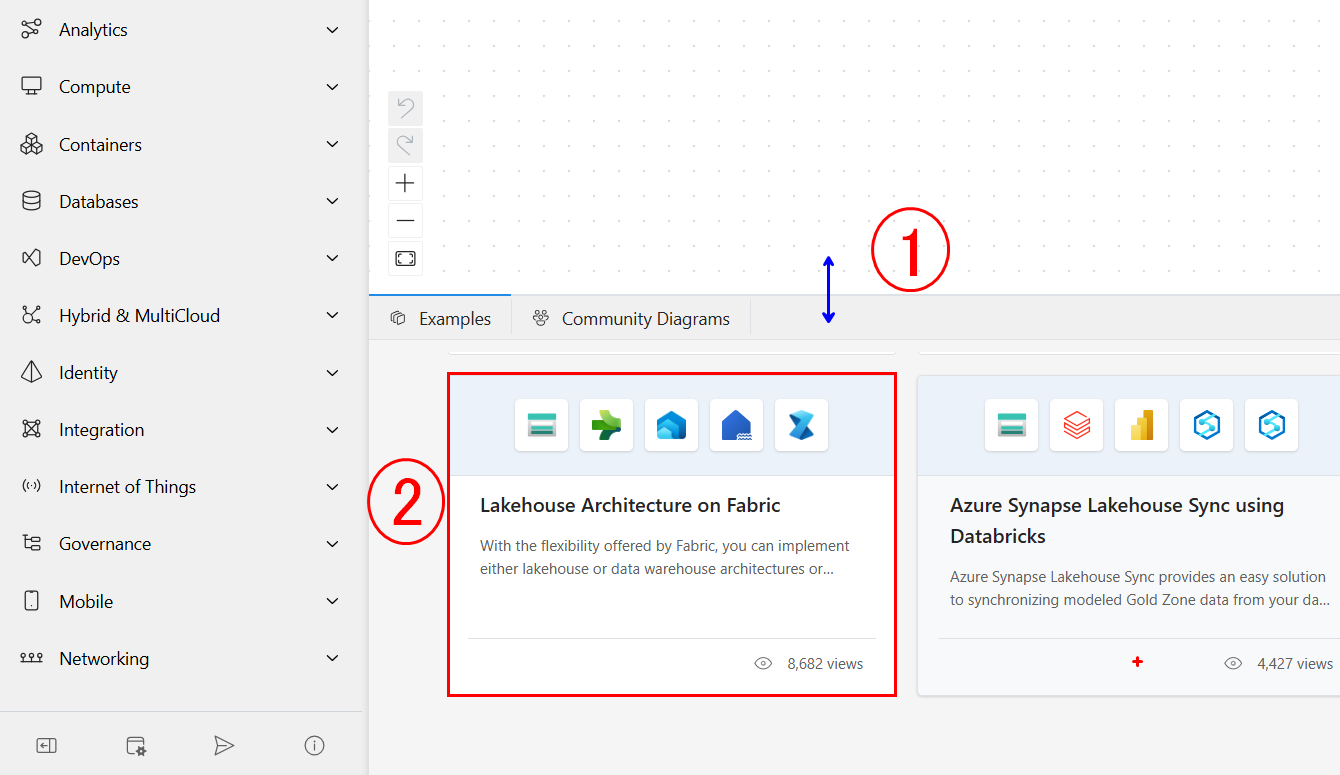Expand the Analytics category
Image resolution: width=1340 pixels, height=775 pixels.
(333, 30)
